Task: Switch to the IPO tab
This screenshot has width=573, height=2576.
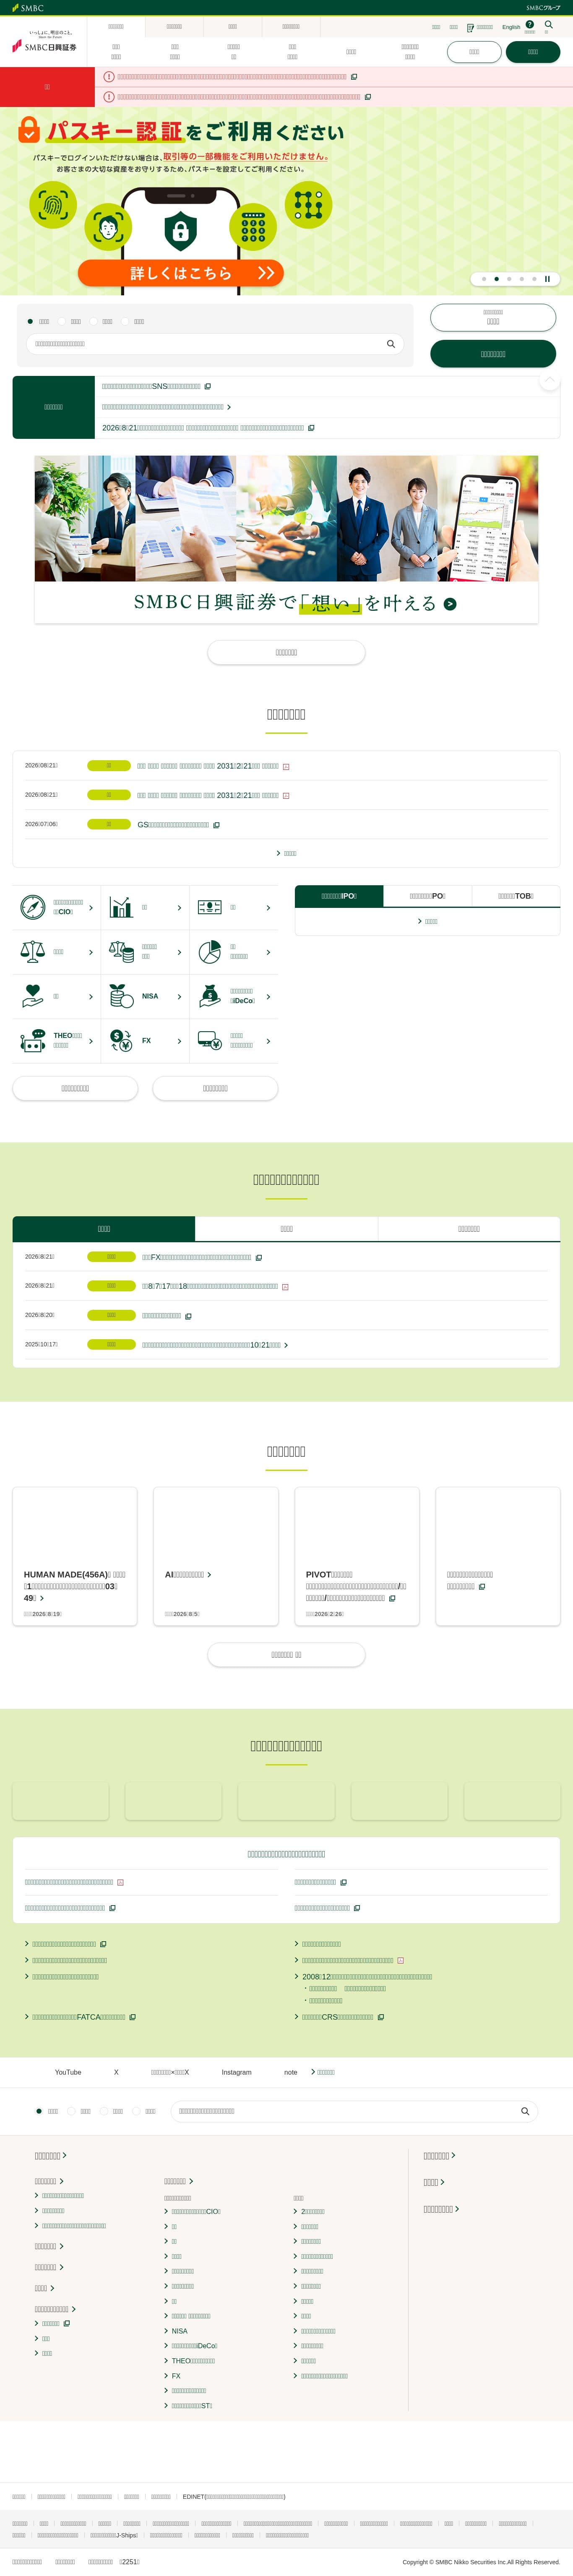Action: click(x=339, y=896)
